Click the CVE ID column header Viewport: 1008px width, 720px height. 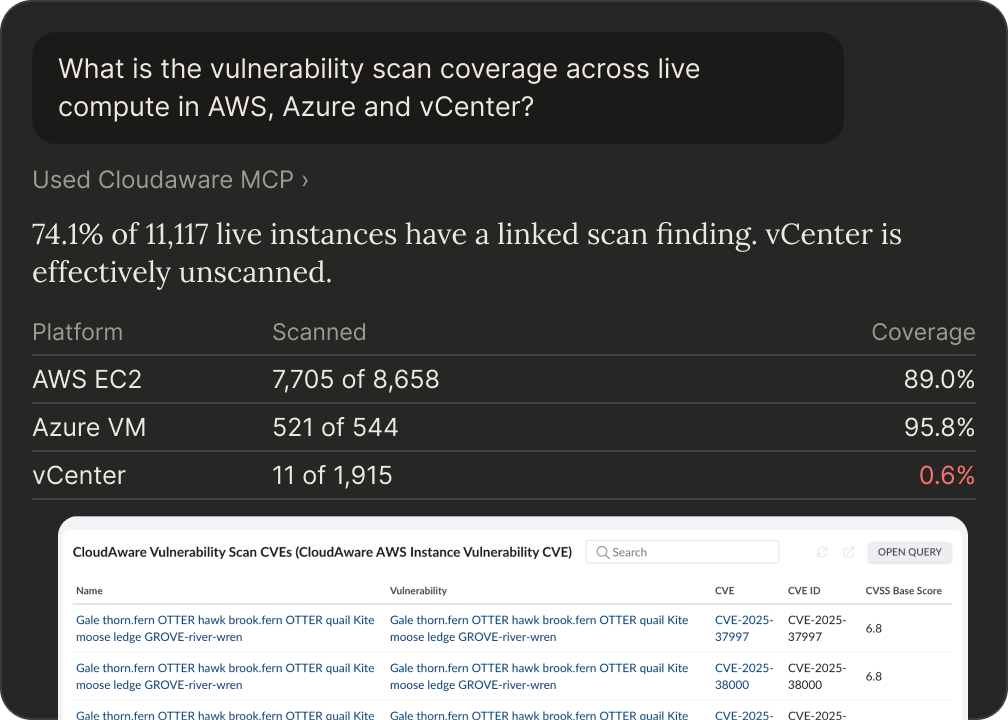[804, 591]
